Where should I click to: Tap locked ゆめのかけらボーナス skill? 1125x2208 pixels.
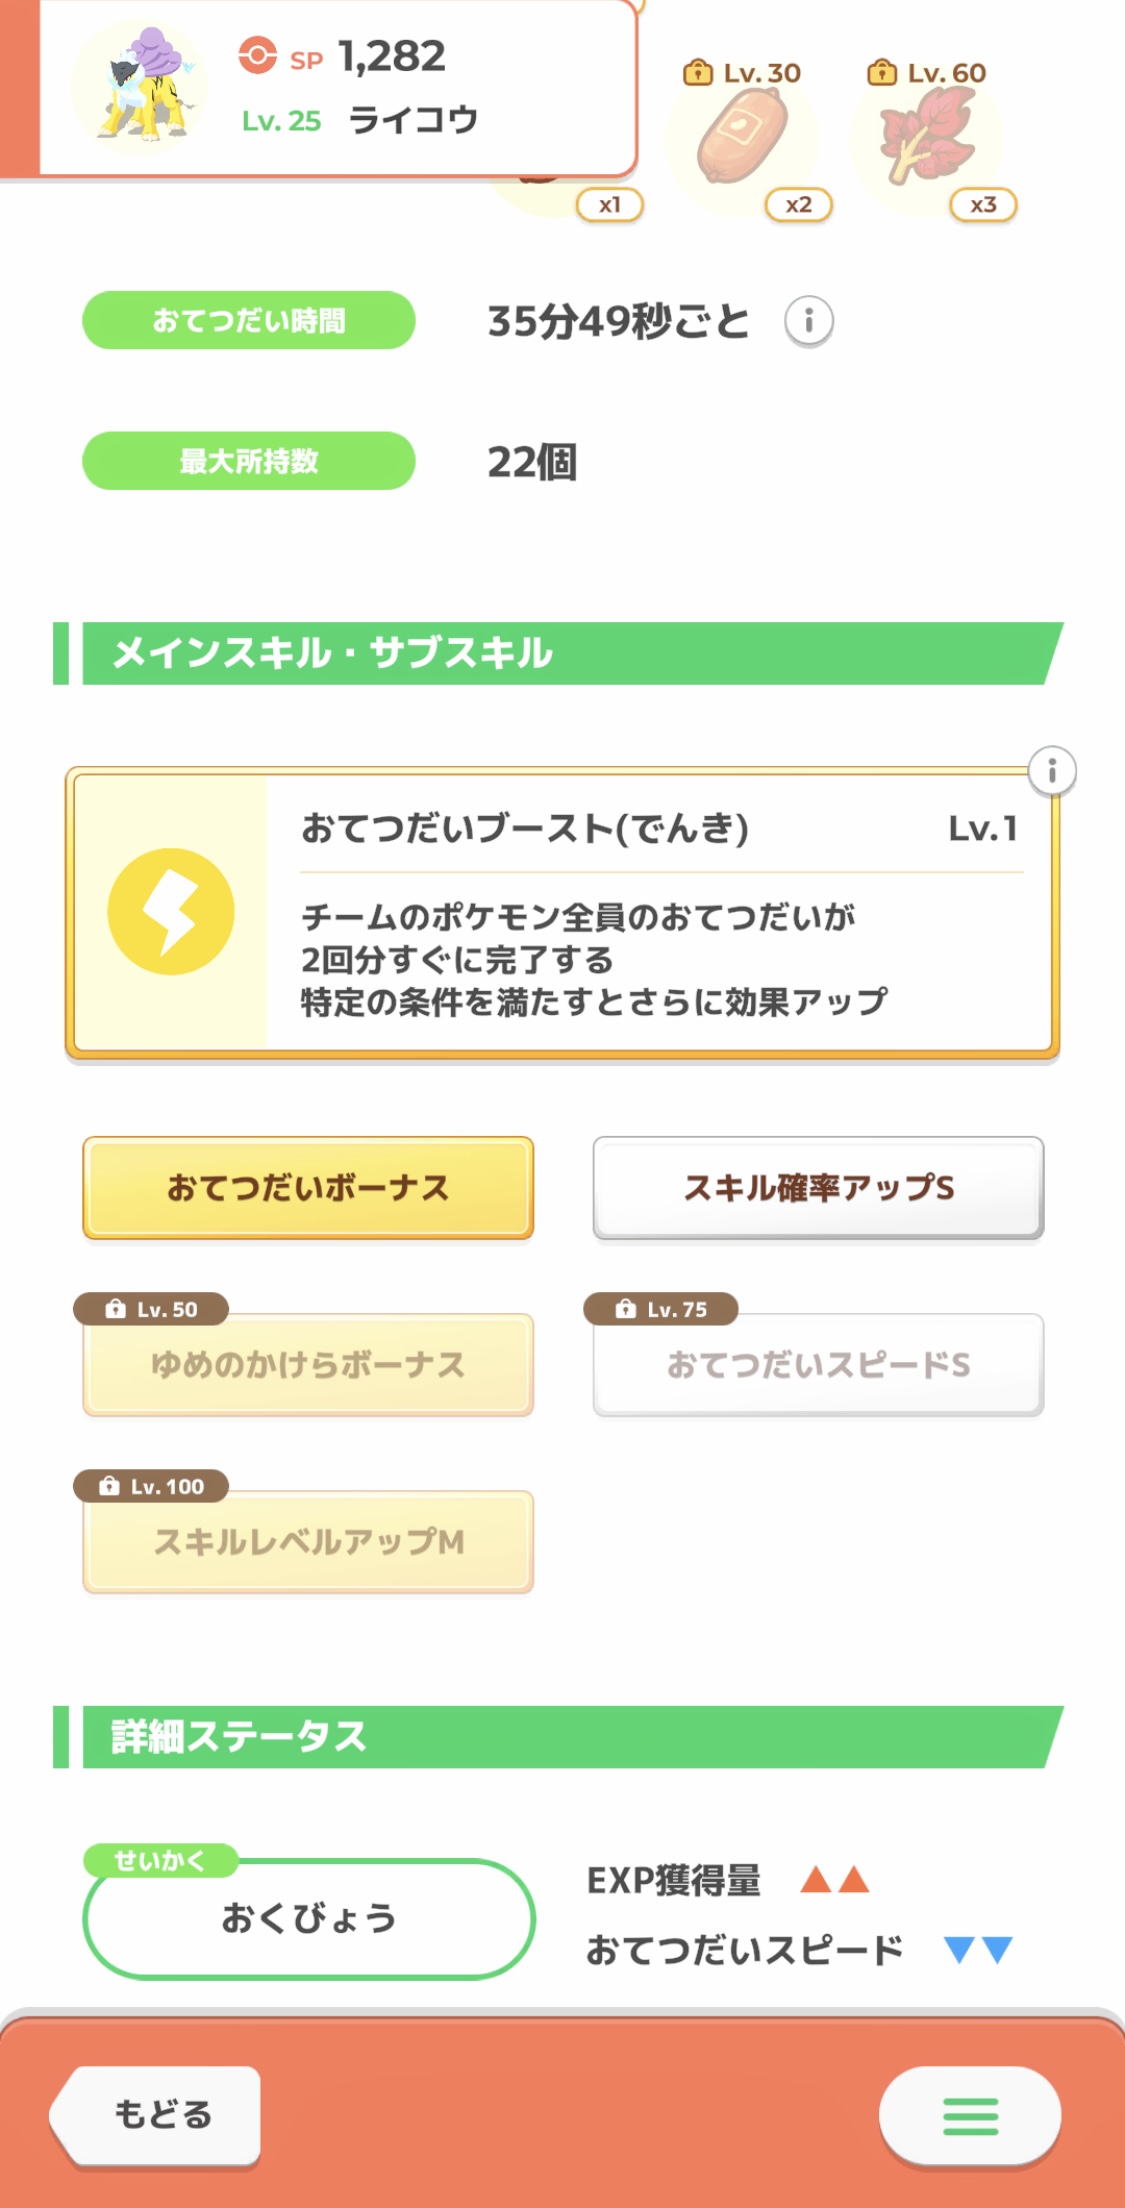tap(308, 1365)
